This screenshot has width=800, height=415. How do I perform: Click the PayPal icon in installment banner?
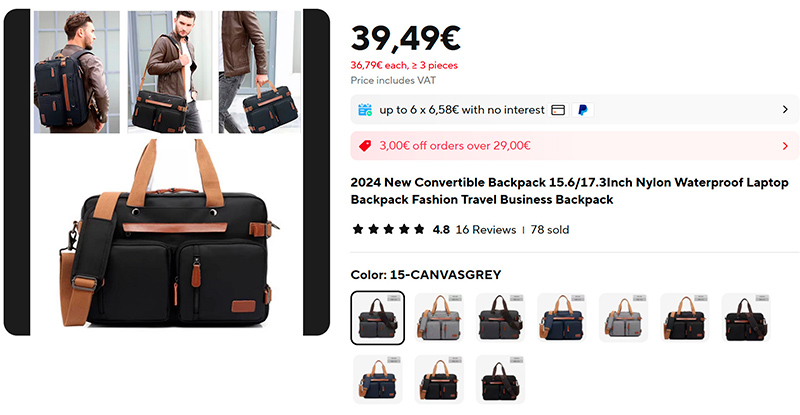(x=583, y=110)
